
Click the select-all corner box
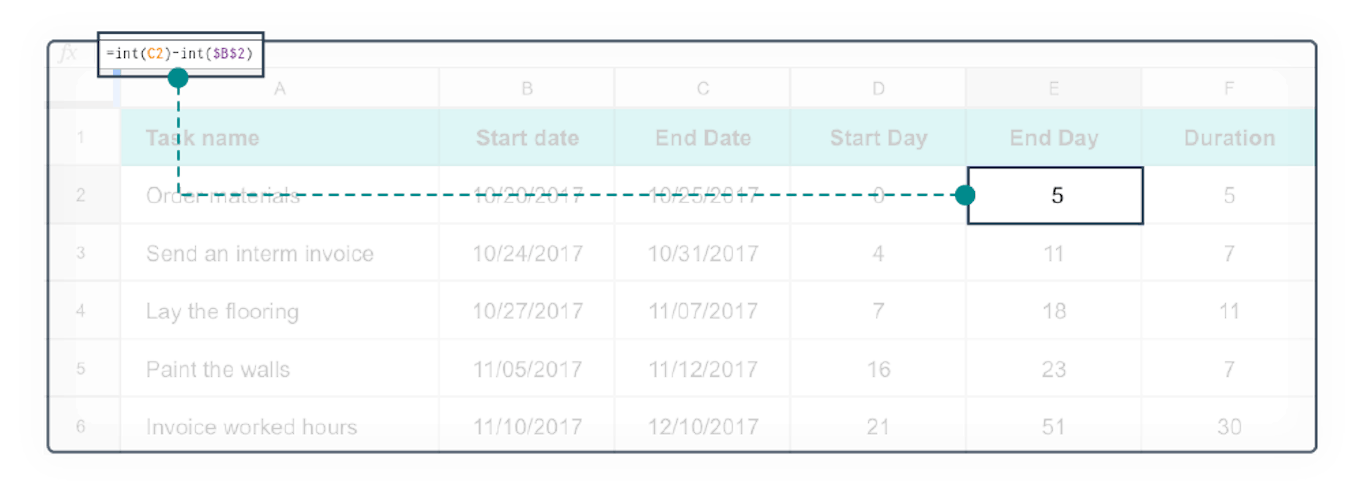coord(81,89)
